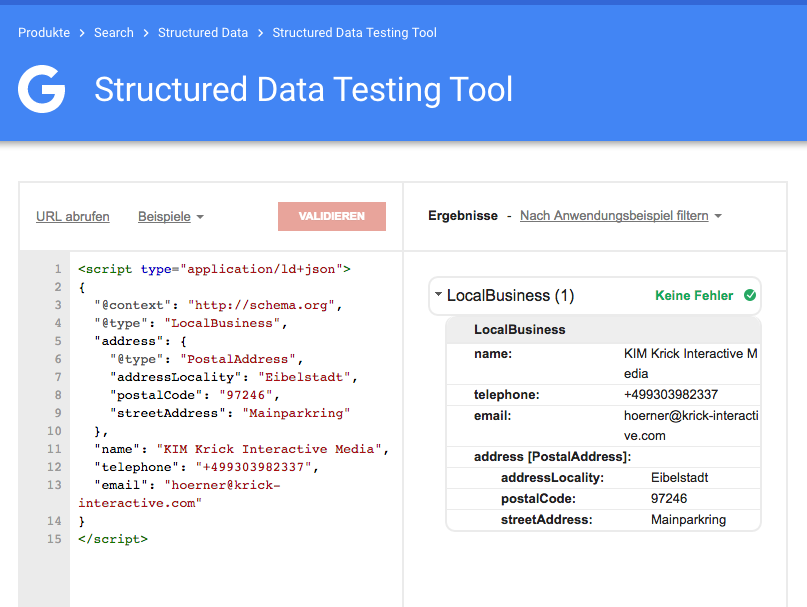Click the email value in results table
Screen dimensions: 807x607
click(x=691, y=425)
